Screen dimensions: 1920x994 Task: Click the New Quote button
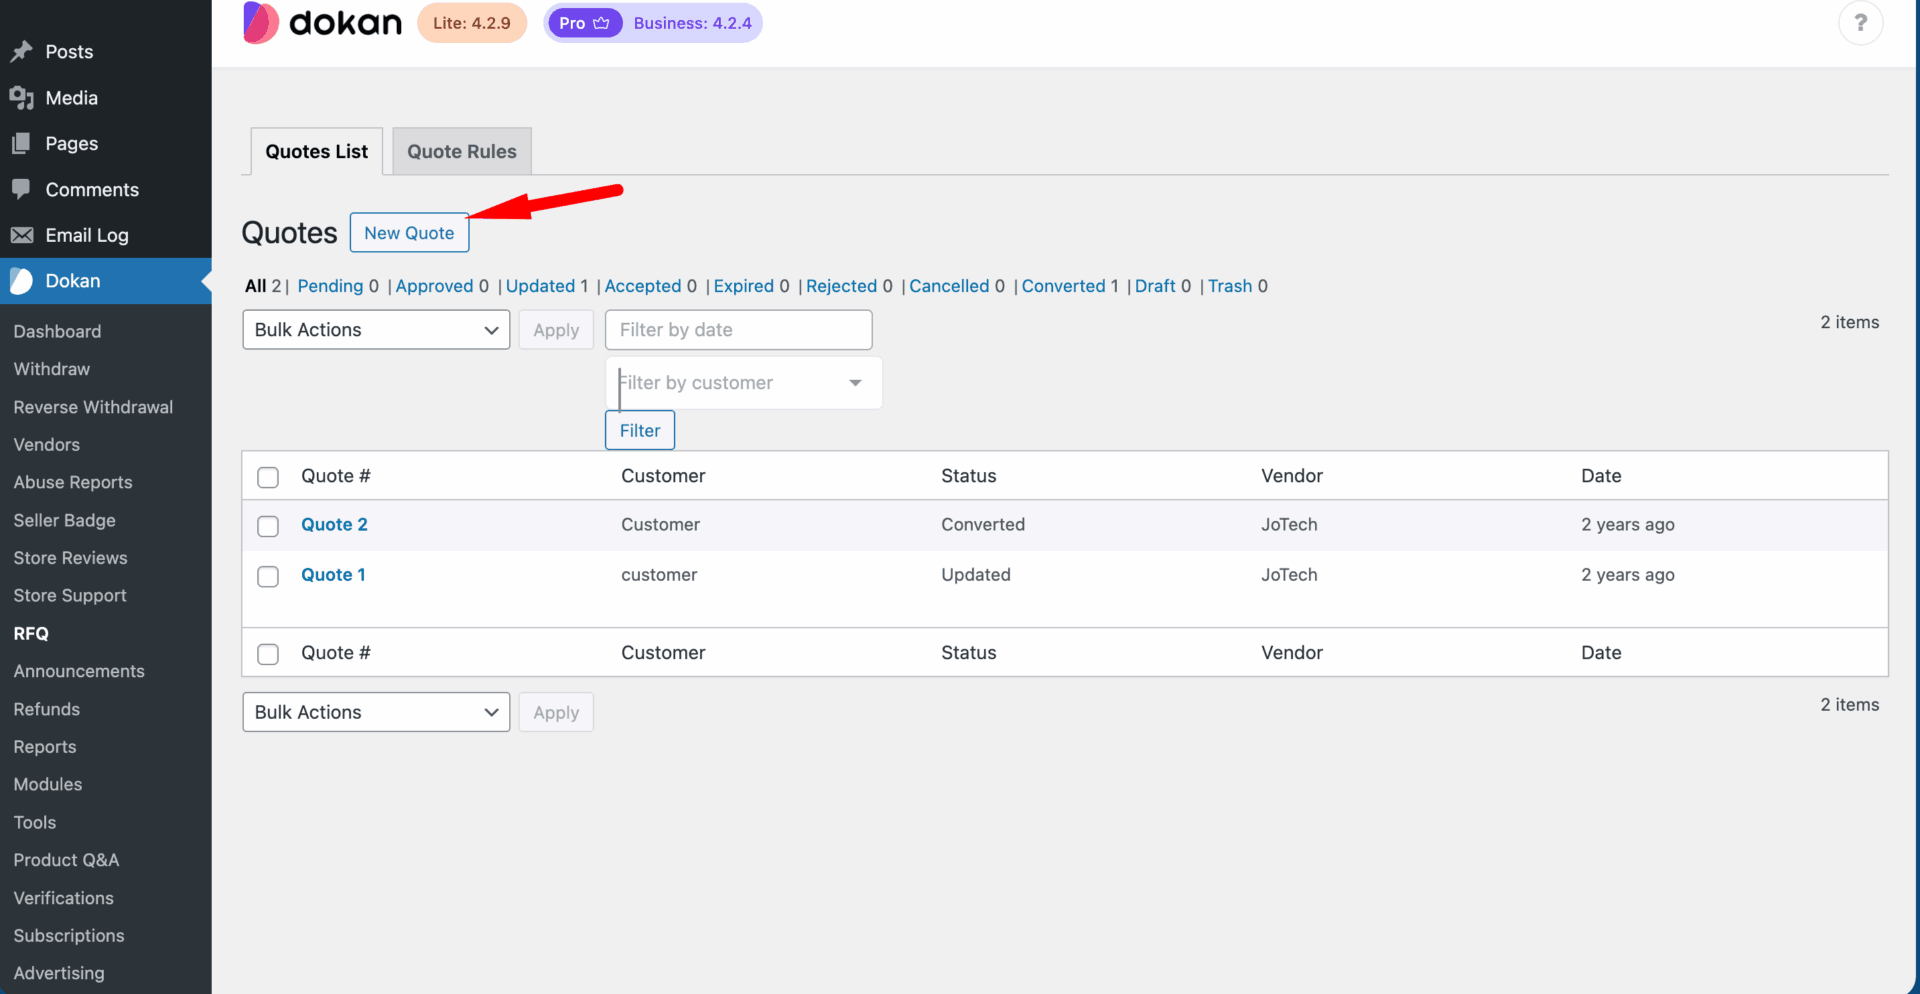pos(409,233)
